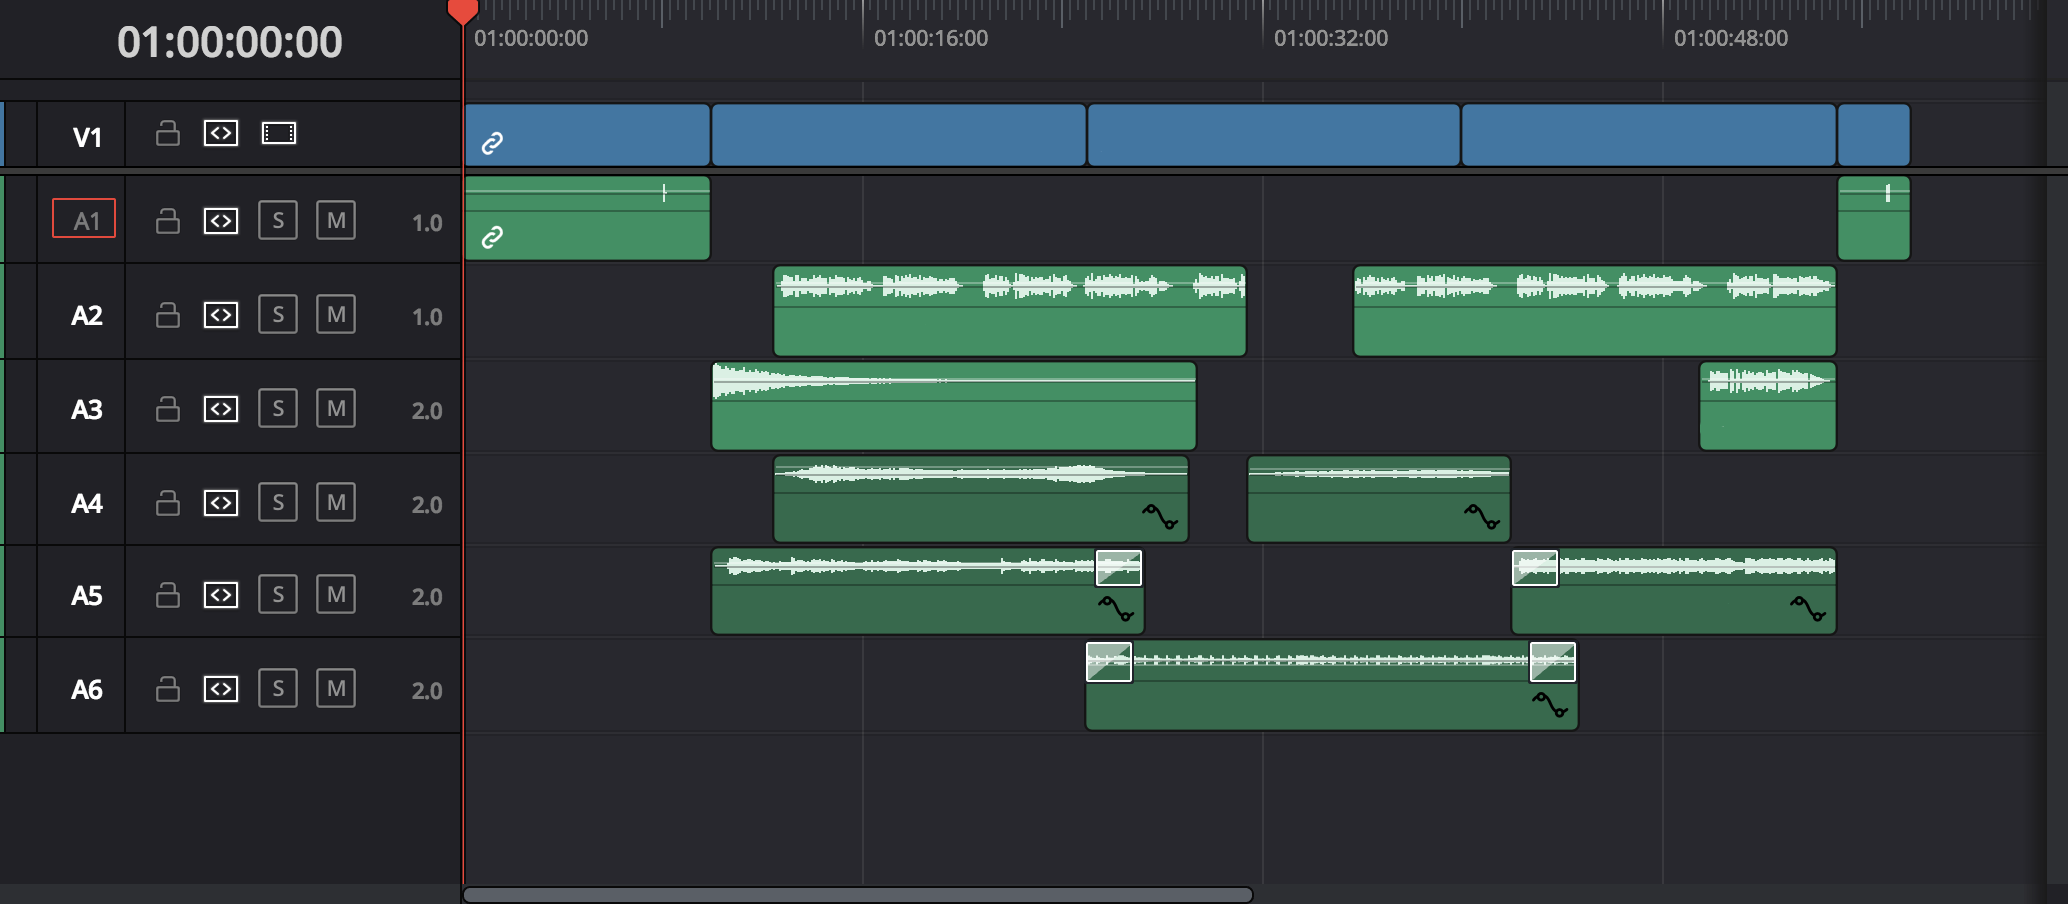Open the curve icon on first A5 clip
Image resolution: width=2068 pixels, height=904 pixels.
tap(1116, 608)
